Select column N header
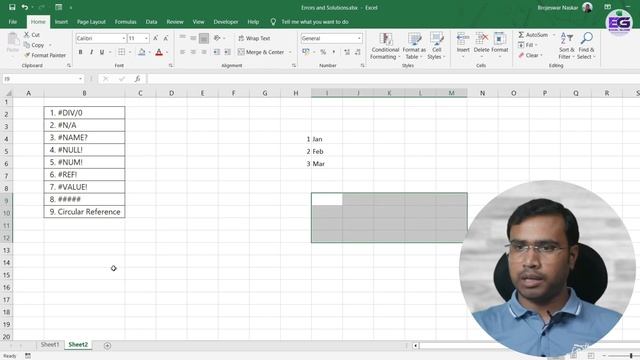Viewport: 640px width, 360px height. (x=482, y=93)
